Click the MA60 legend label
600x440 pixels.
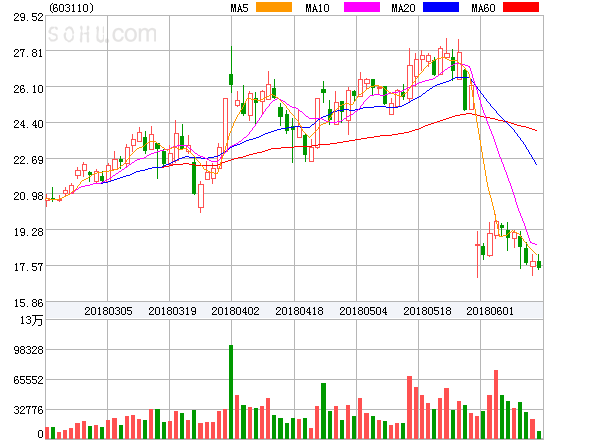483,8
